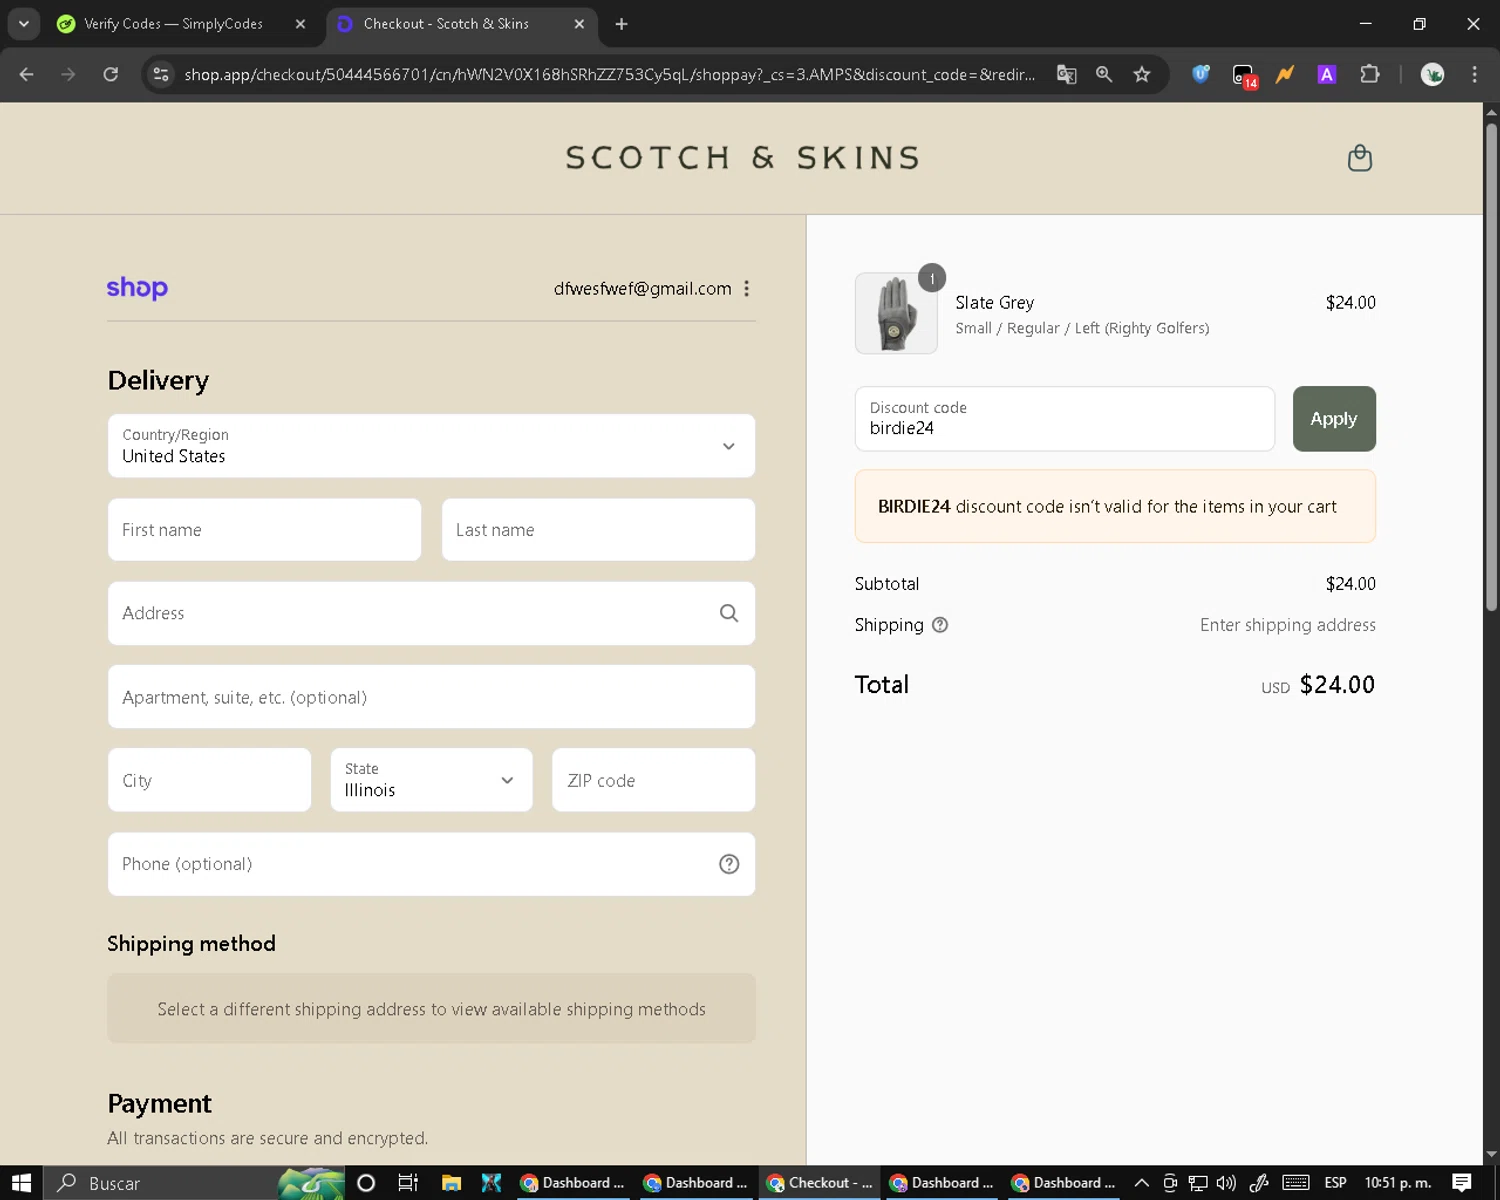Click the translate page icon
This screenshot has width=1500, height=1200.
[1067, 74]
